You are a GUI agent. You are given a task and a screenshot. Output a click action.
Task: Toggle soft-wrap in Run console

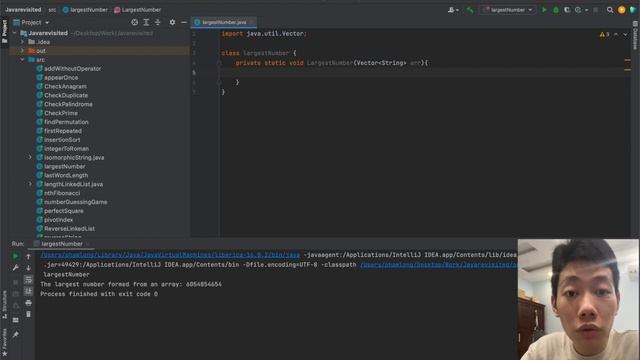(28, 280)
